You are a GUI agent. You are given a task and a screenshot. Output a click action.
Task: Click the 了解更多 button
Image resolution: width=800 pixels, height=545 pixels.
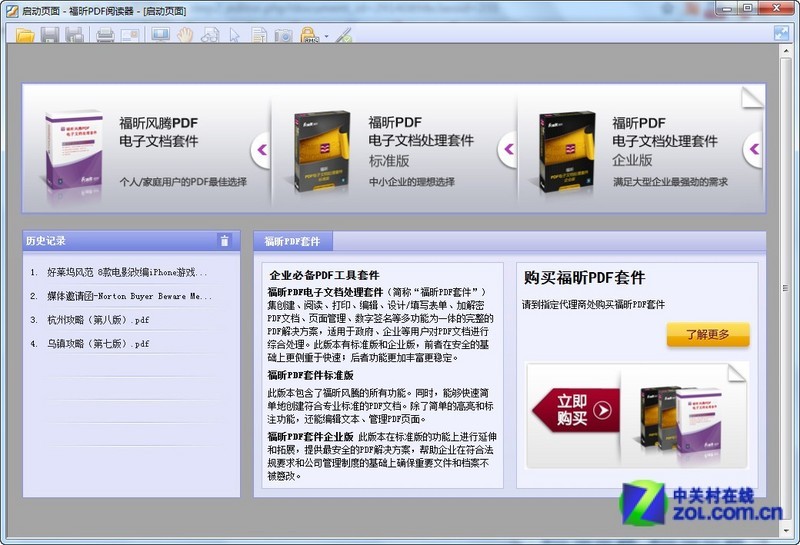[708, 334]
